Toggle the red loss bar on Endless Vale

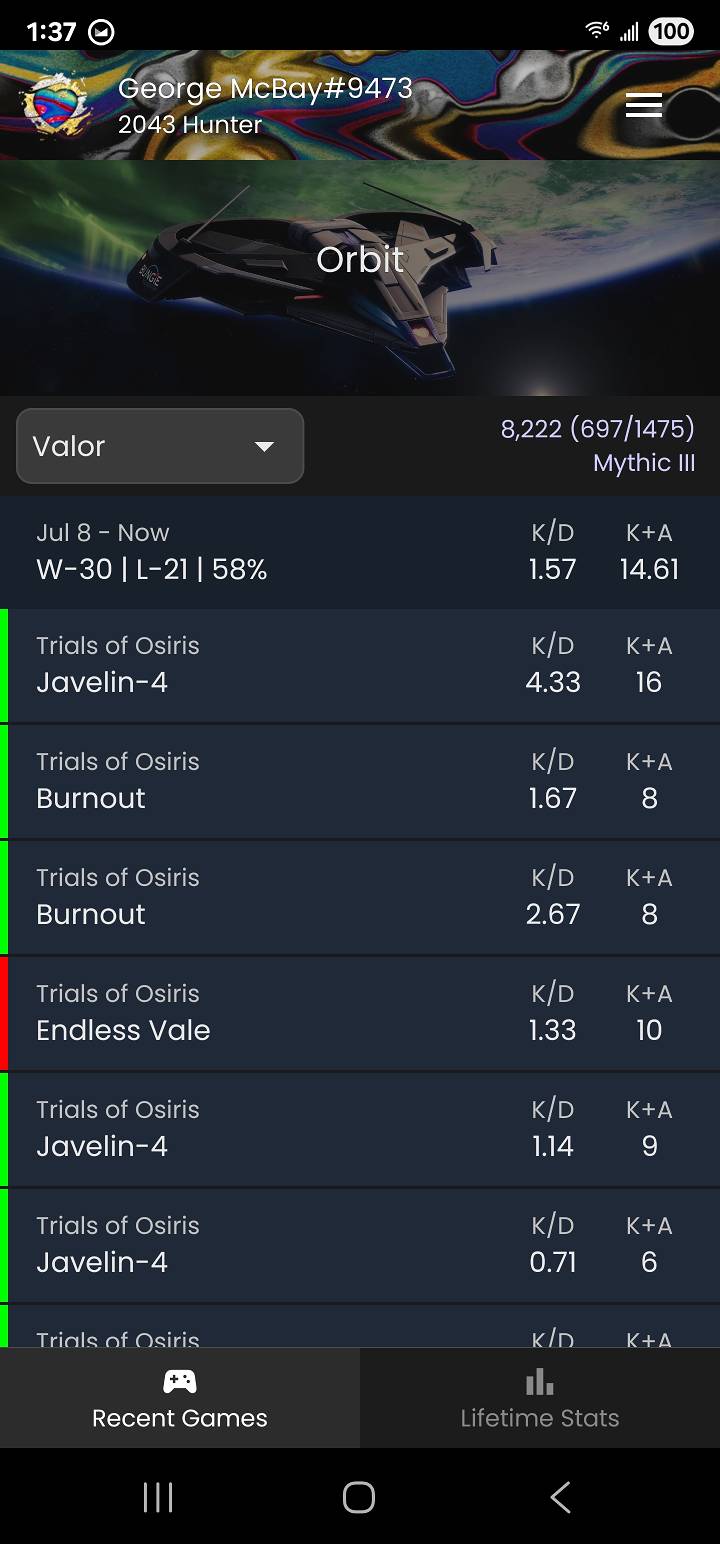[4, 1013]
